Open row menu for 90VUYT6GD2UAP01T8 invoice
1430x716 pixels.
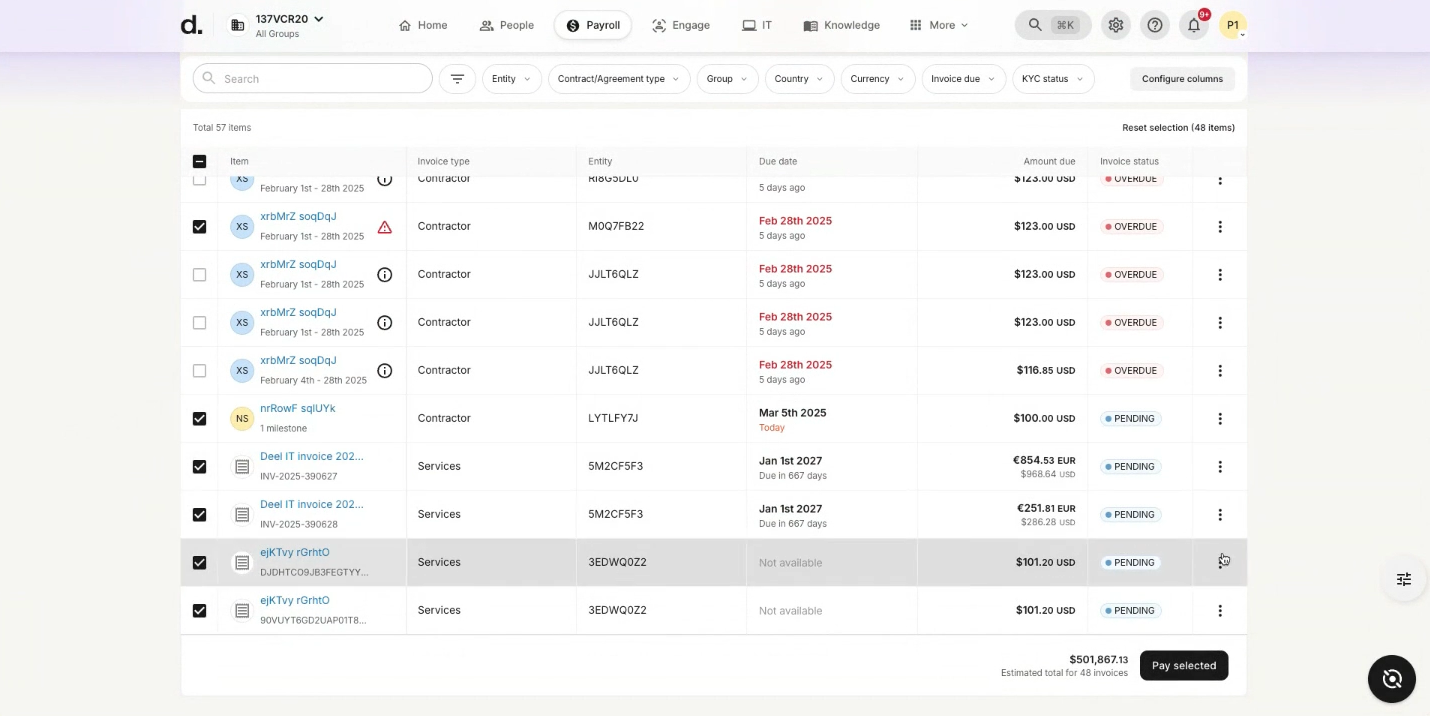(x=1219, y=611)
